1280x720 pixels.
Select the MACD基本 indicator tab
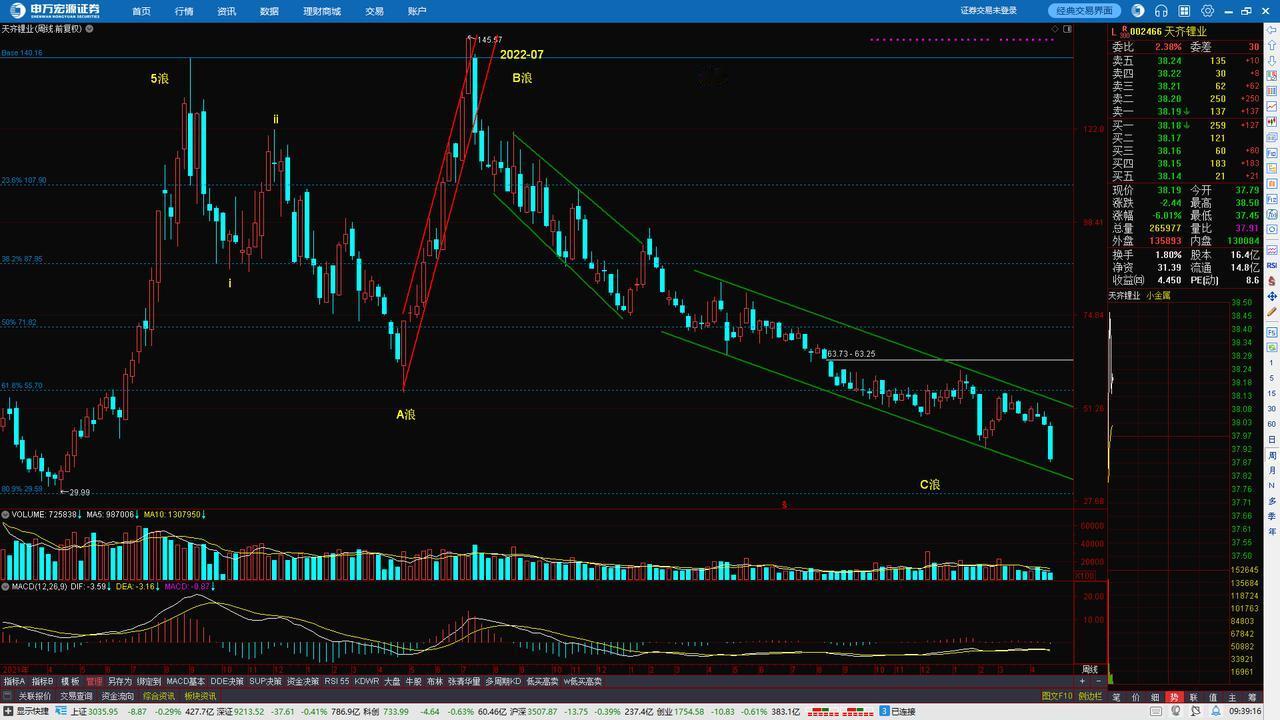[x=185, y=681]
